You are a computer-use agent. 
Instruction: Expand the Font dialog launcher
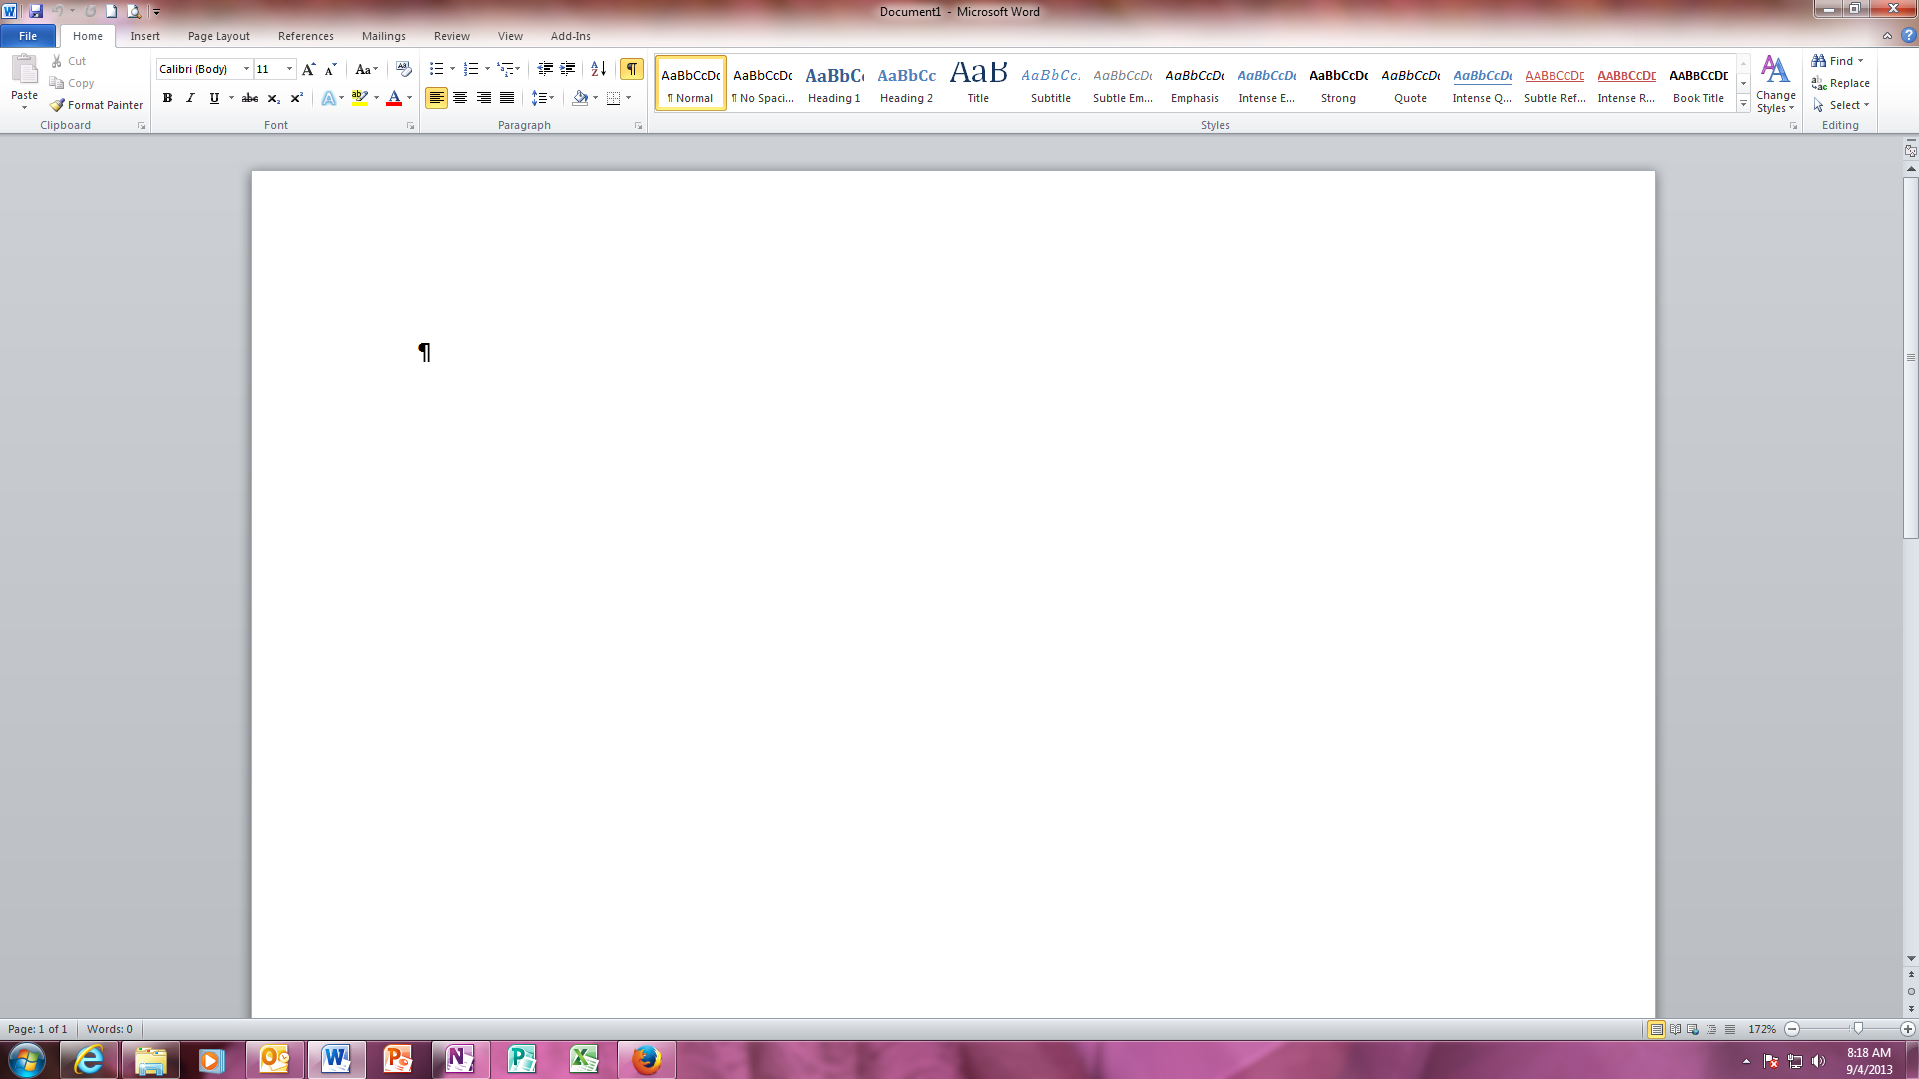click(410, 126)
